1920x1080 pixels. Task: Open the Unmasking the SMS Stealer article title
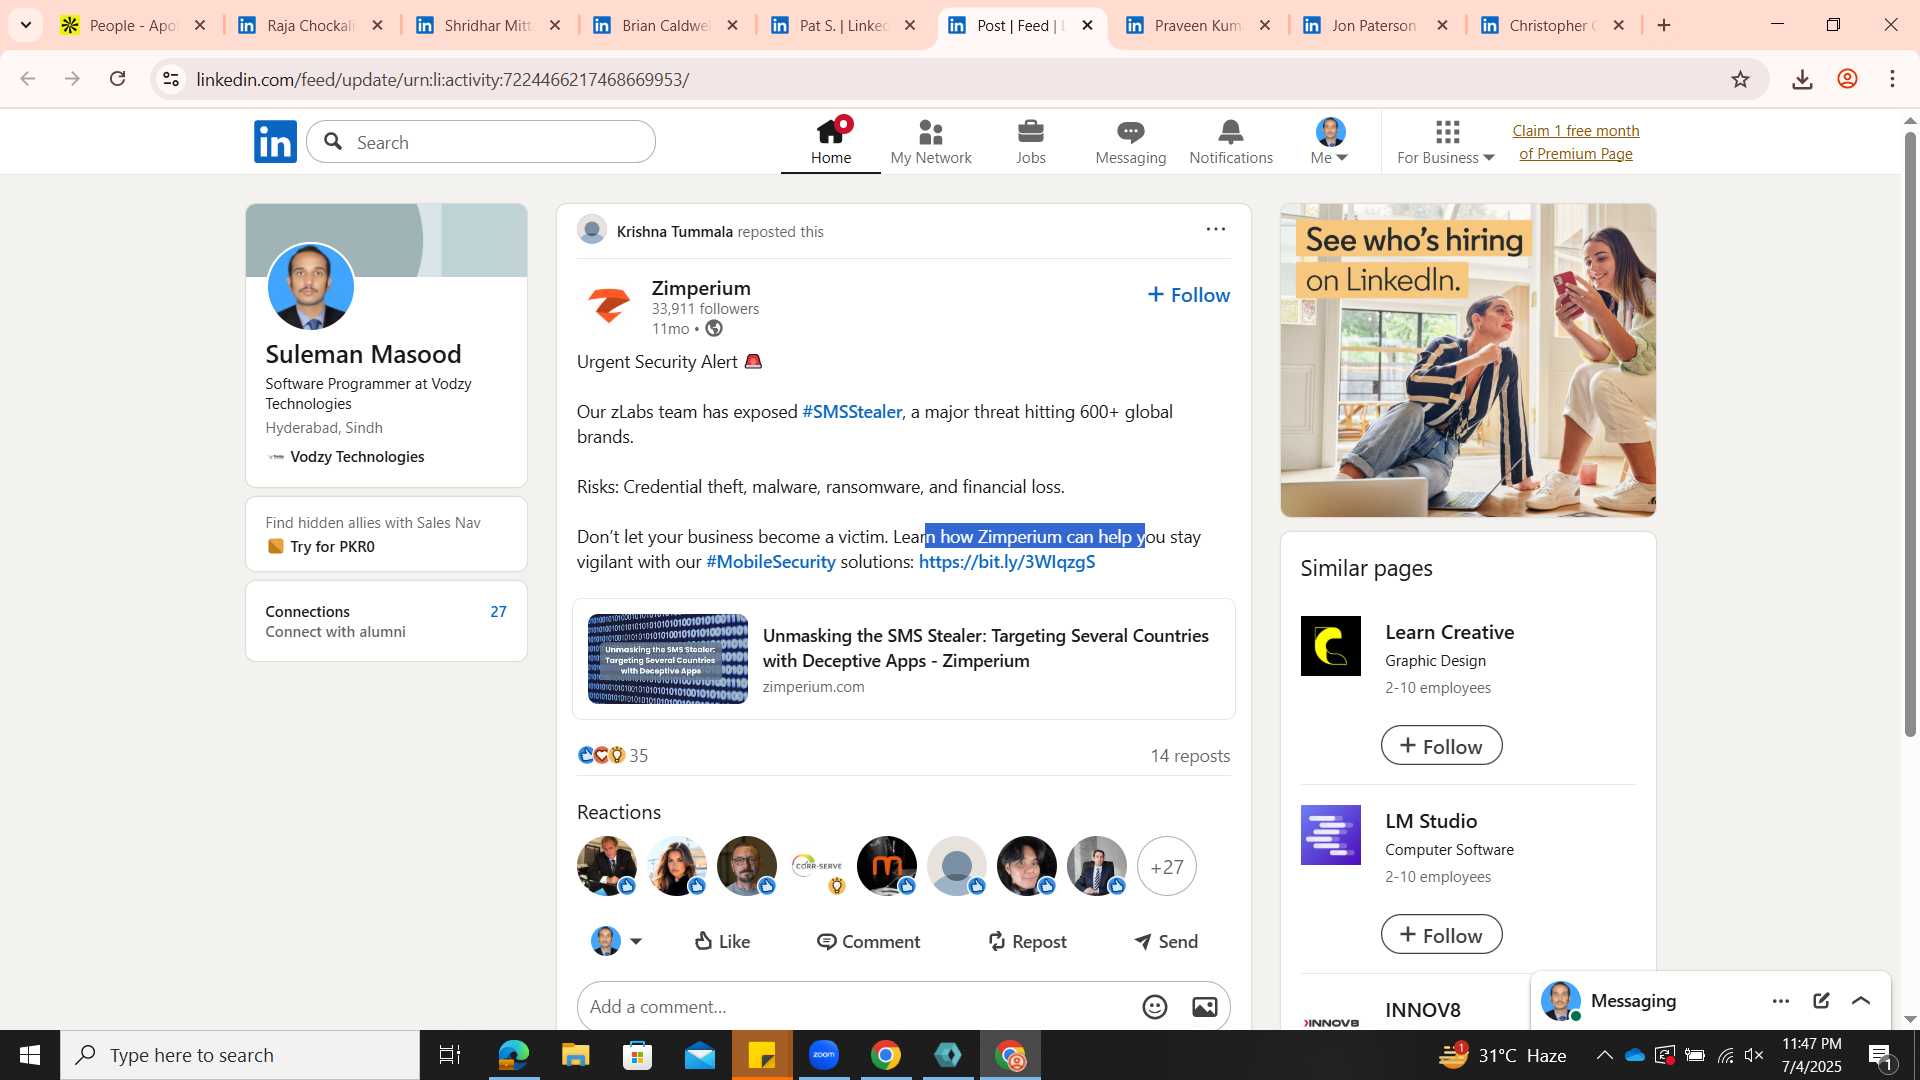point(985,648)
